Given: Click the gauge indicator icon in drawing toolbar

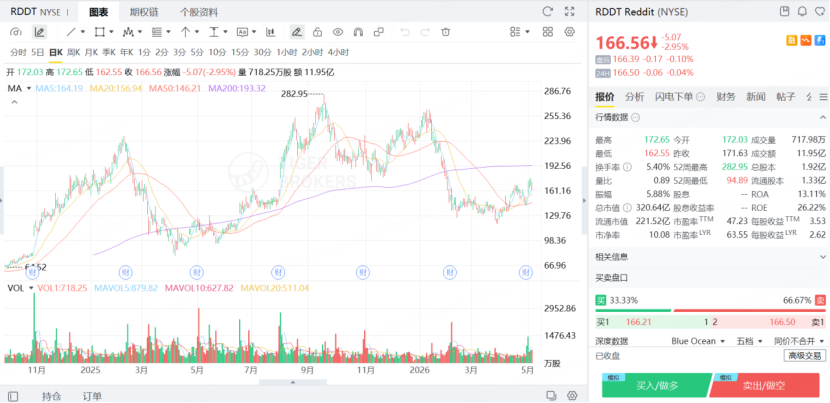Looking at the screenshot, I should pos(16,32).
